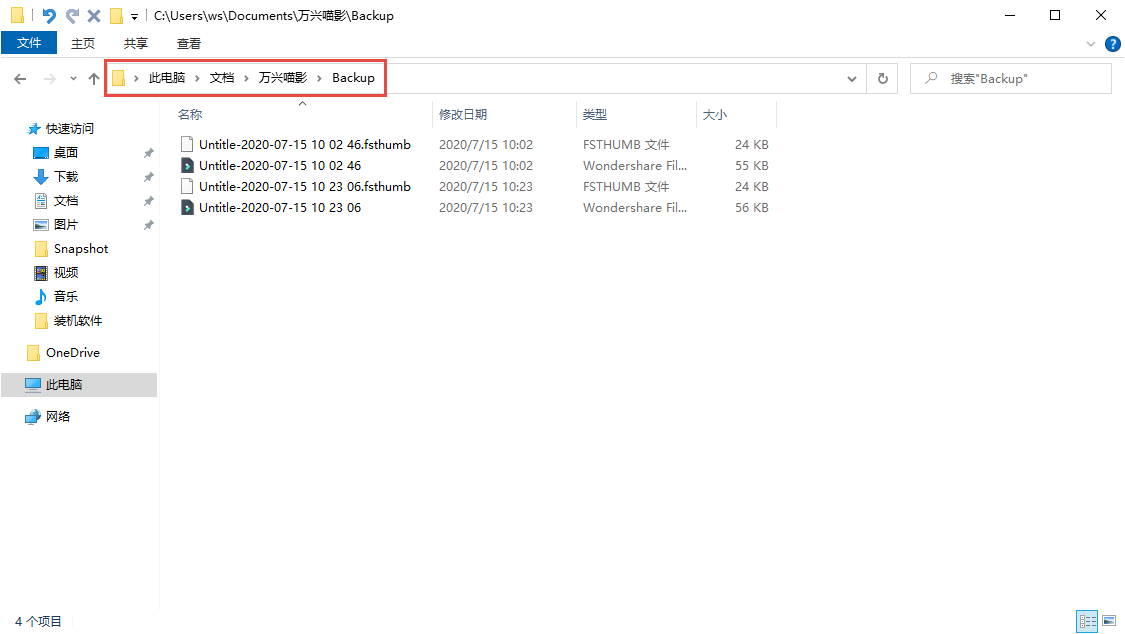Click 文档 in the address breadcrumb

tap(222, 77)
